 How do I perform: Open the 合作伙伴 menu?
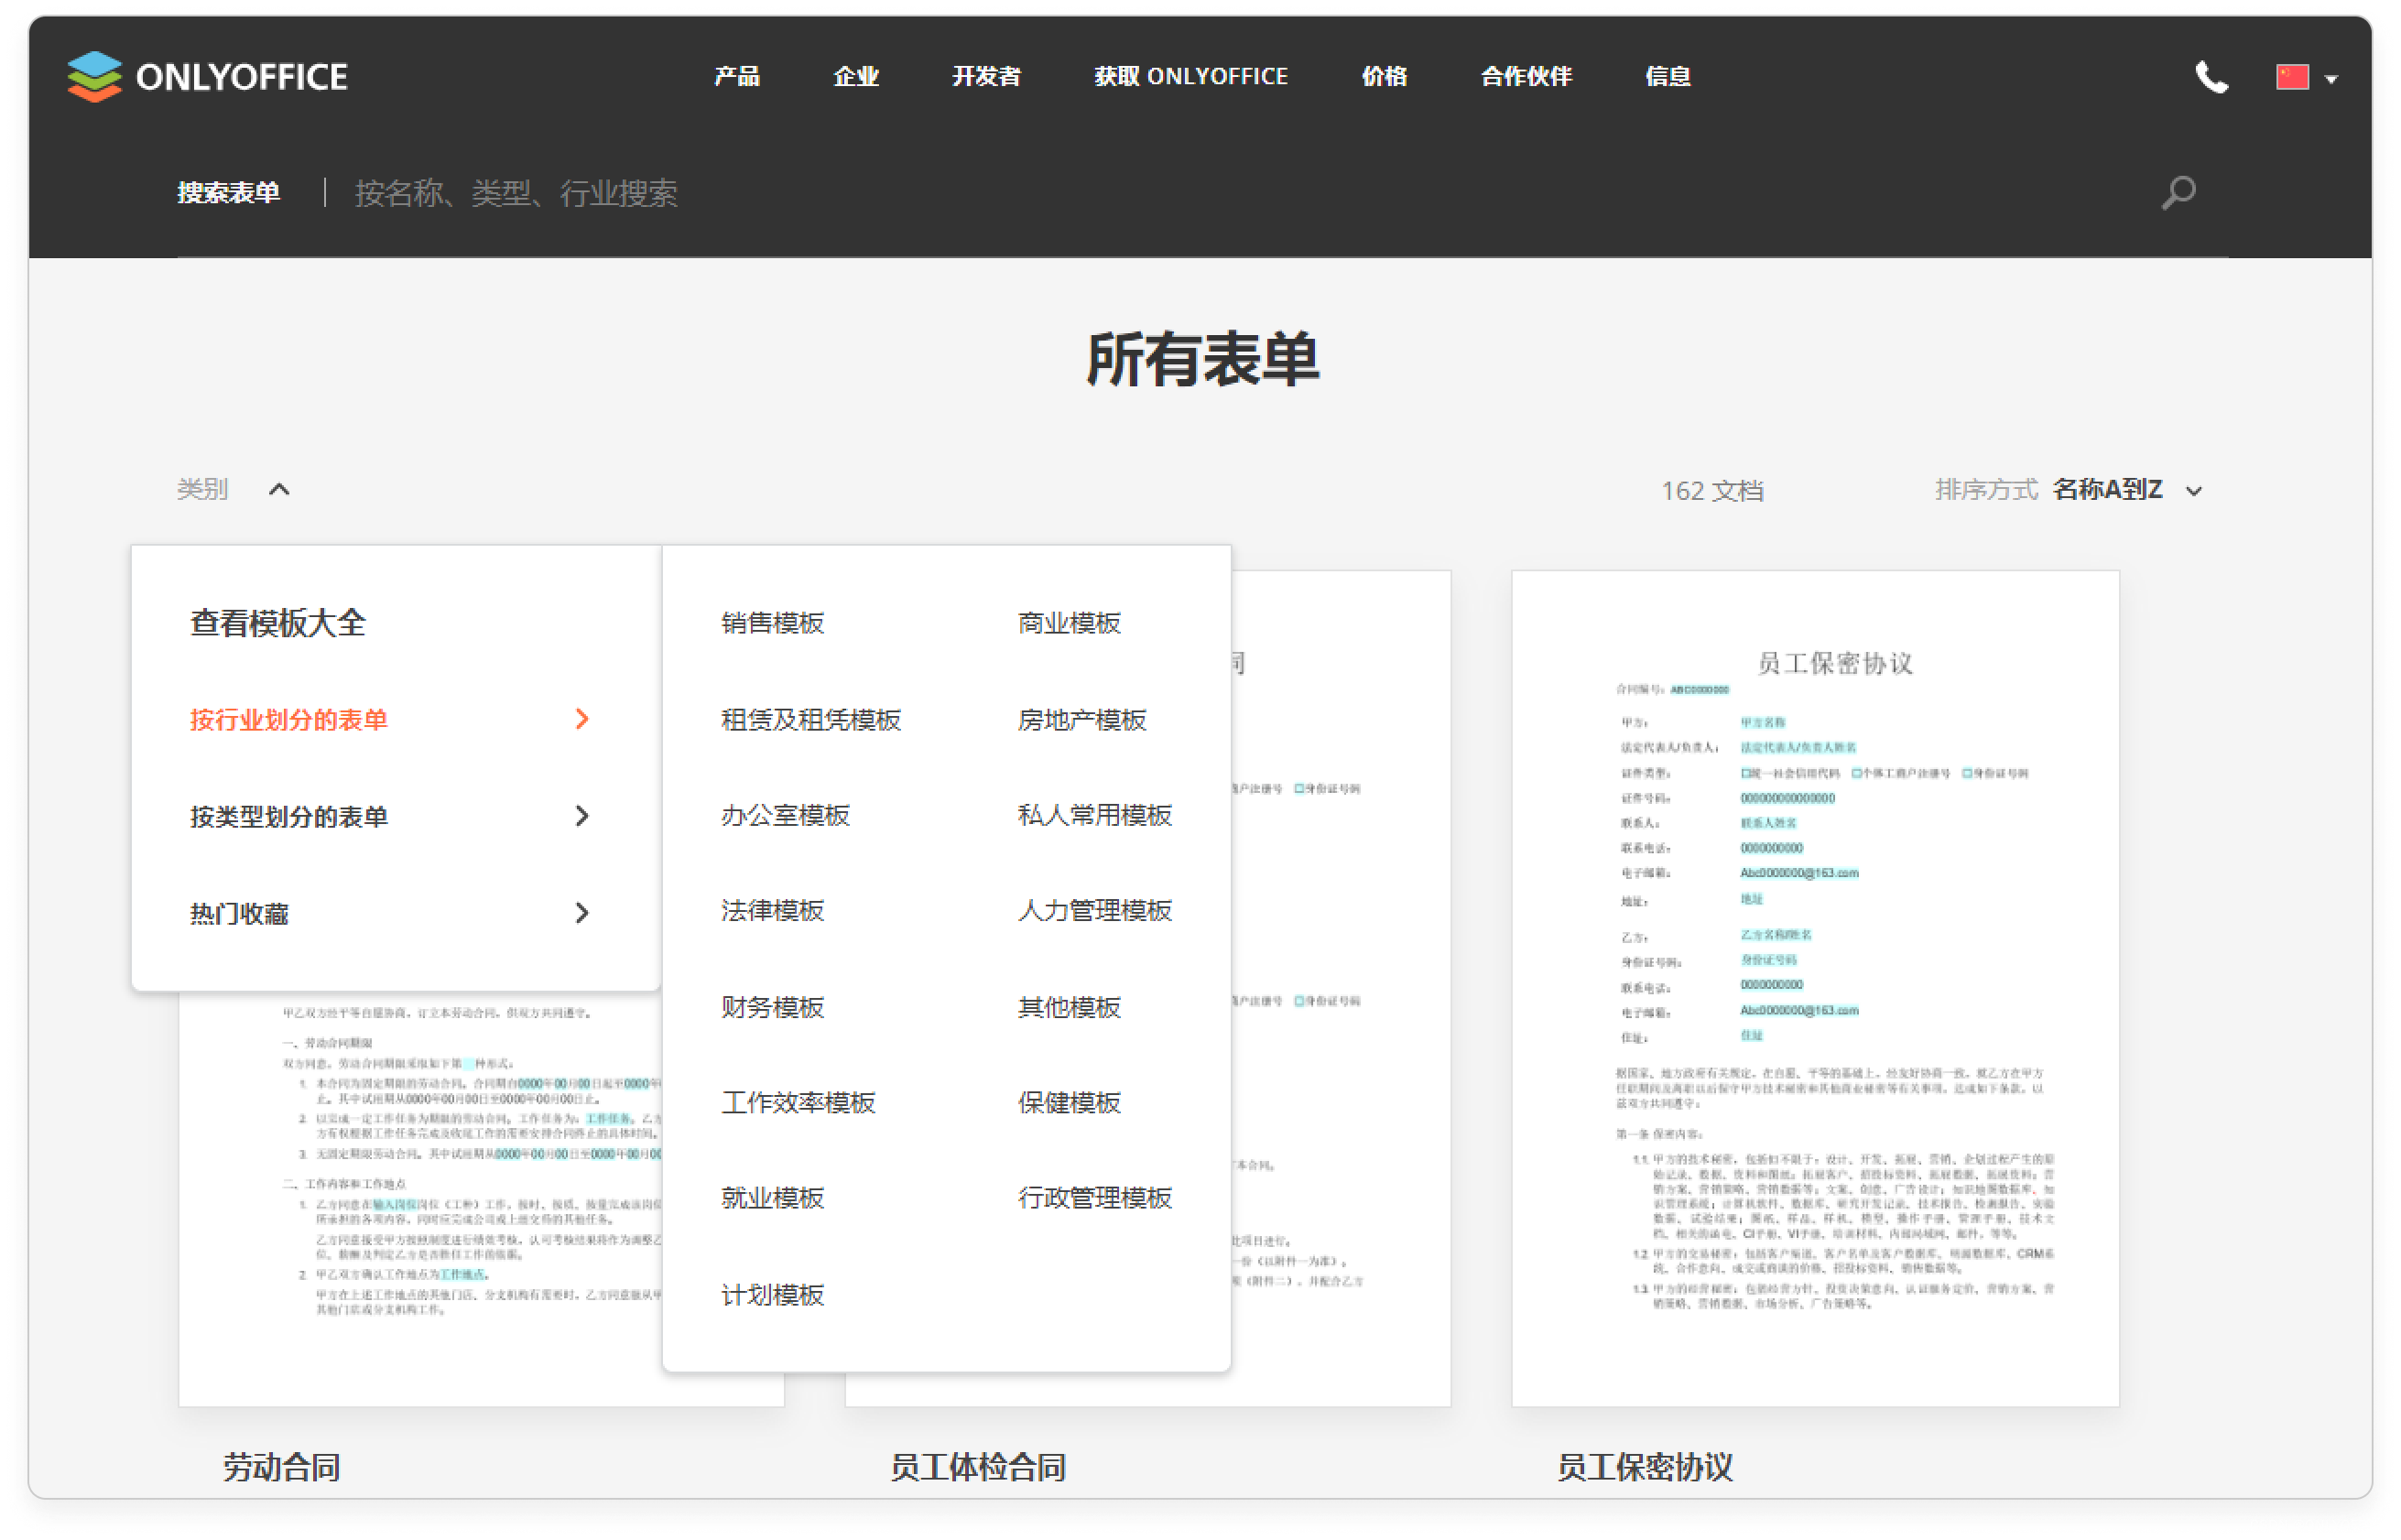click(x=1526, y=77)
